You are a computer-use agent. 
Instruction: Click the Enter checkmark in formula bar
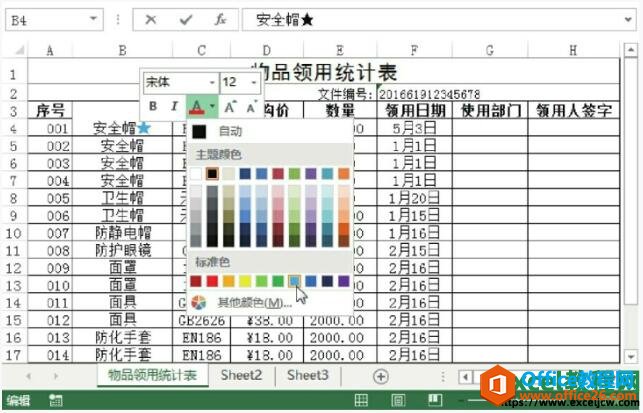click(x=186, y=19)
